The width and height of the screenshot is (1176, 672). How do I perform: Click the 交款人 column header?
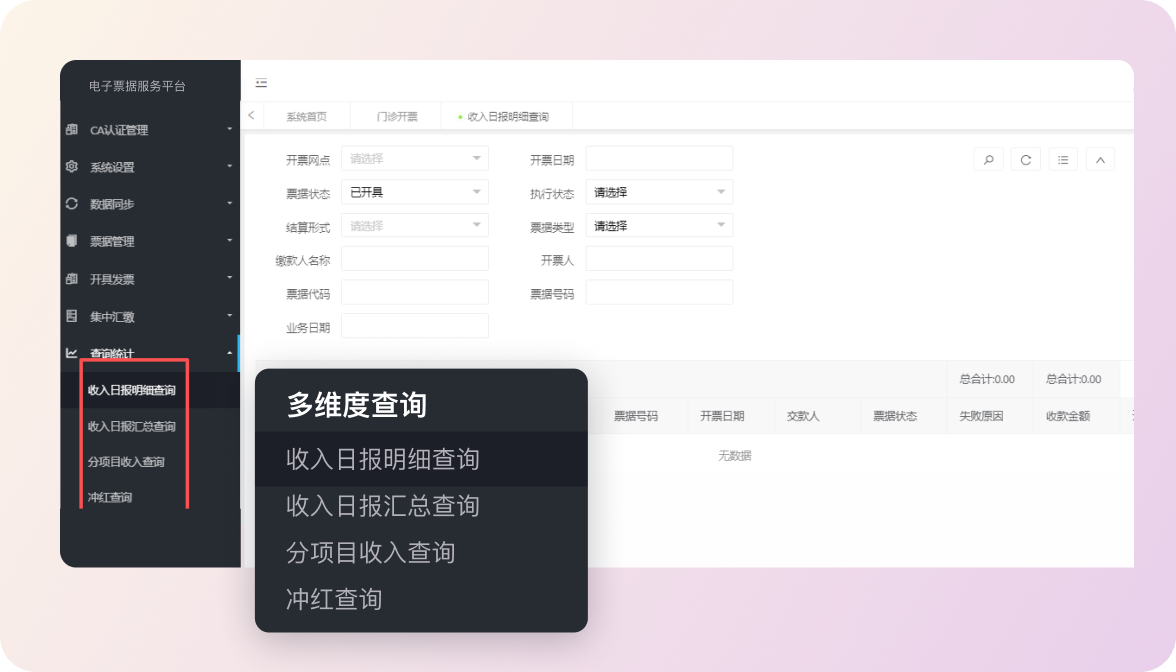click(x=803, y=416)
